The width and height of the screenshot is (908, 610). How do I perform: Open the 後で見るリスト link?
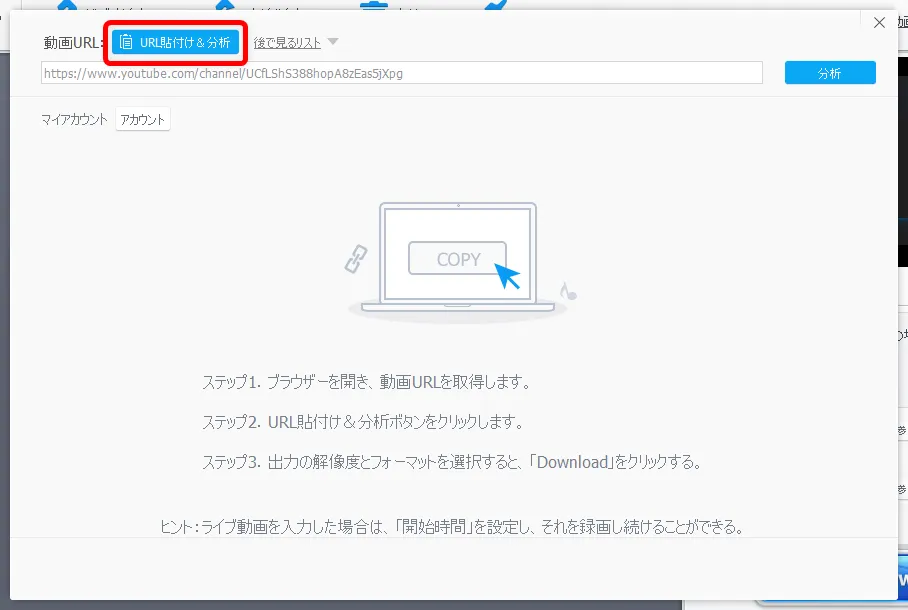pos(287,42)
